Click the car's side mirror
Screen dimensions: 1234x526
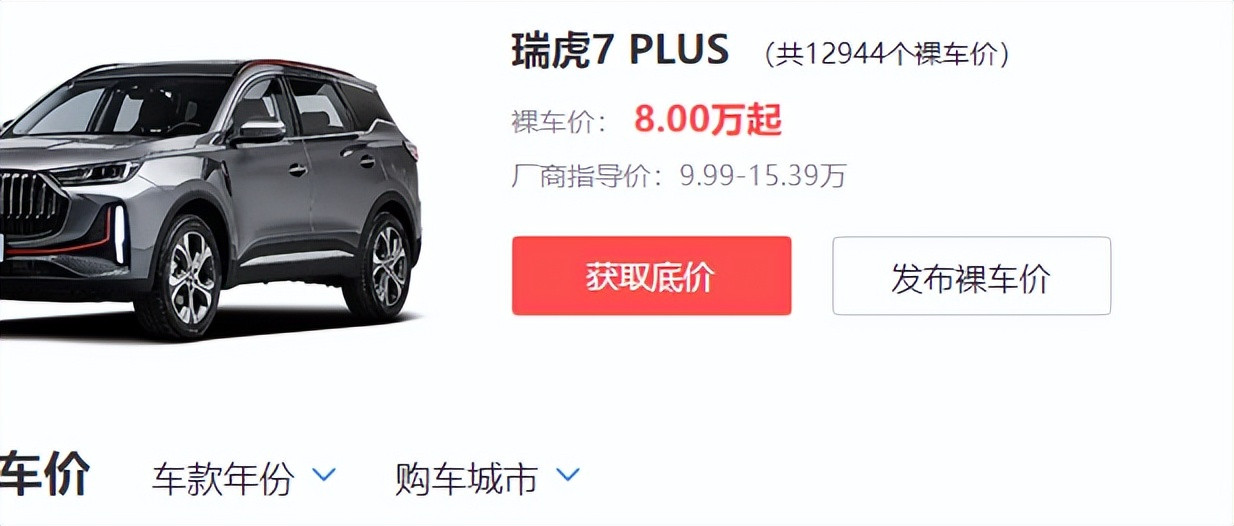click(258, 131)
